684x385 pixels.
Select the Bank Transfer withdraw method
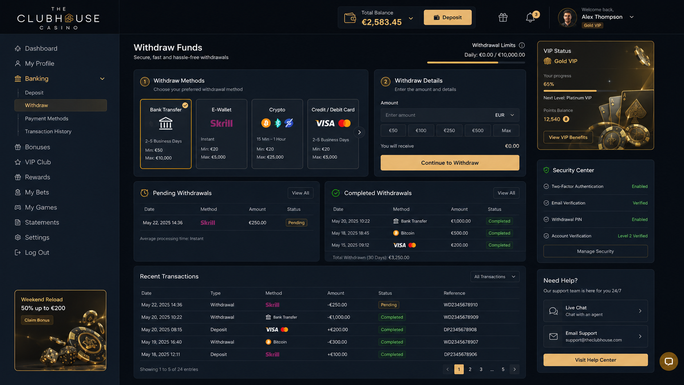click(x=166, y=134)
